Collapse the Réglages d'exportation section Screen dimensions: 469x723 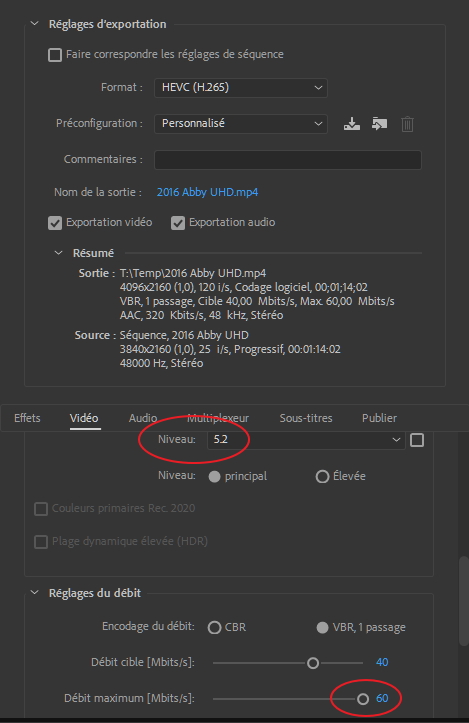pos(35,24)
